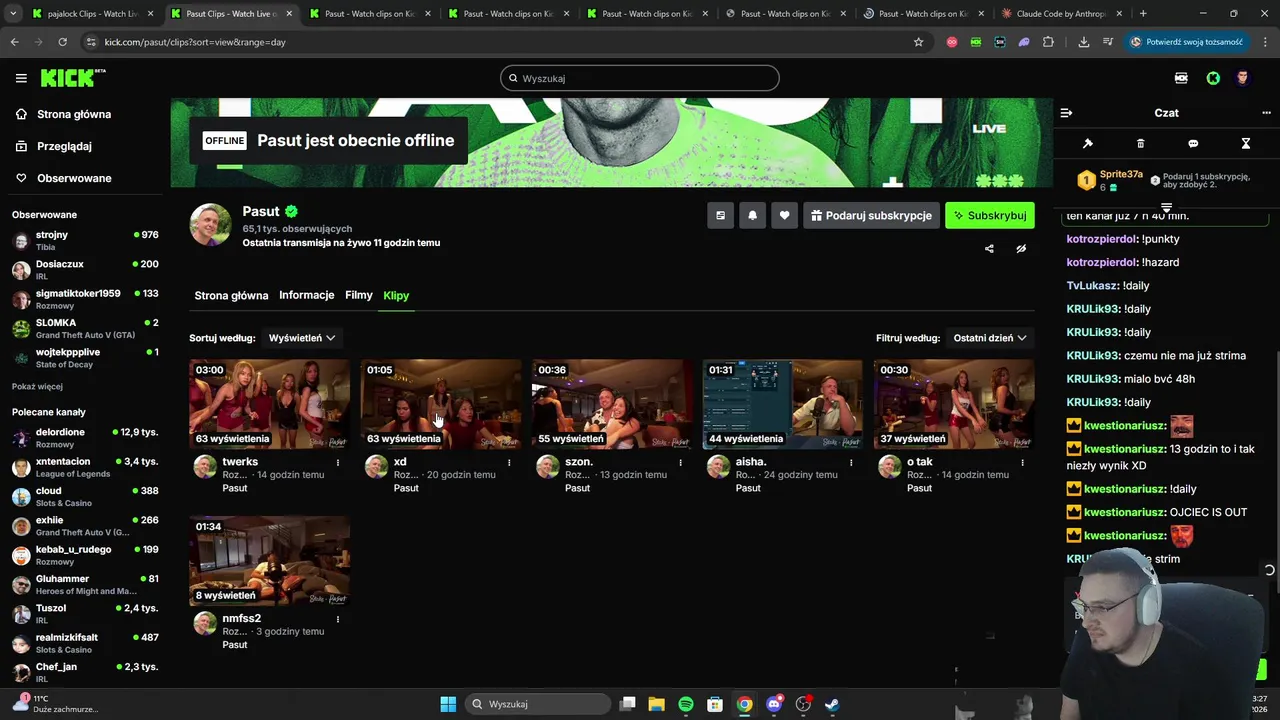Reload the page in Chrome

click(x=62, y=42)
